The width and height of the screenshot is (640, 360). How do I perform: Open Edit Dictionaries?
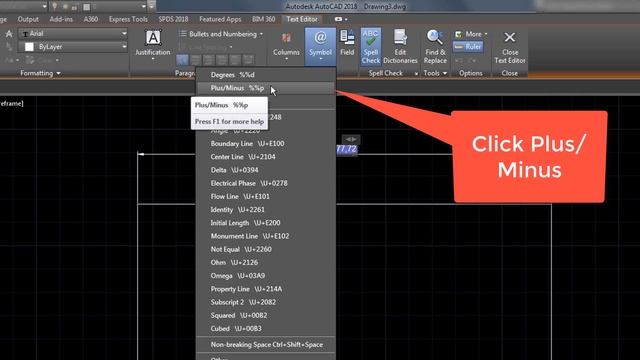pos(400,46)
